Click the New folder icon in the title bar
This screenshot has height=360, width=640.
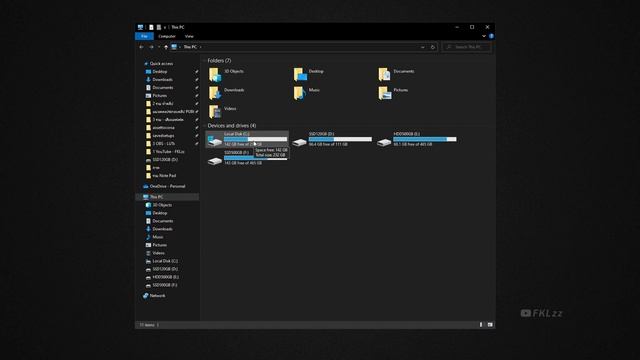coord(158,27)
